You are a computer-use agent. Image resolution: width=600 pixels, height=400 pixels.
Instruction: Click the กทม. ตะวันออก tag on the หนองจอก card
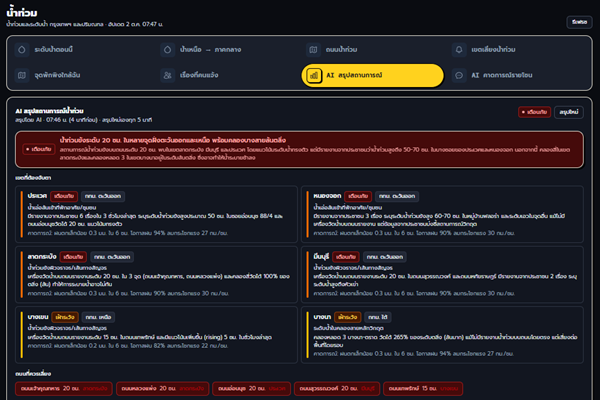click(397, 196)
